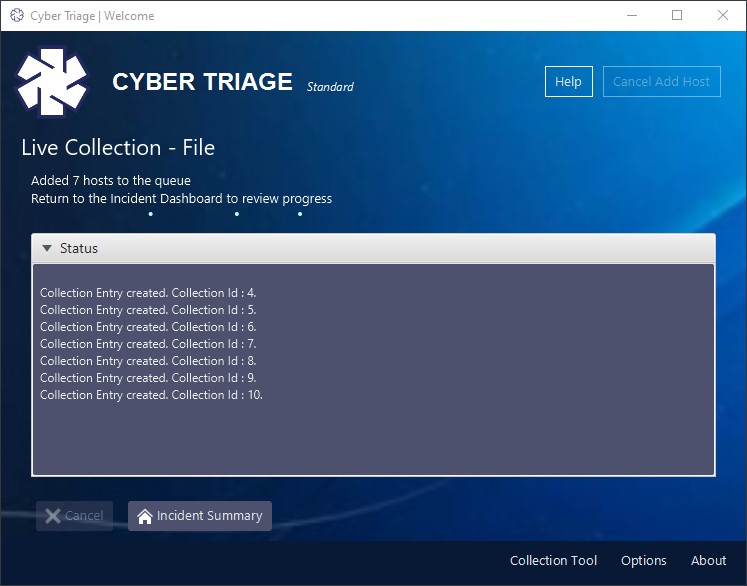This screenshot has height=586, width=747.
Task: Click 'Added 7 hosts to the queue' text
Action: pyautogui.click(x=111, y=181)
